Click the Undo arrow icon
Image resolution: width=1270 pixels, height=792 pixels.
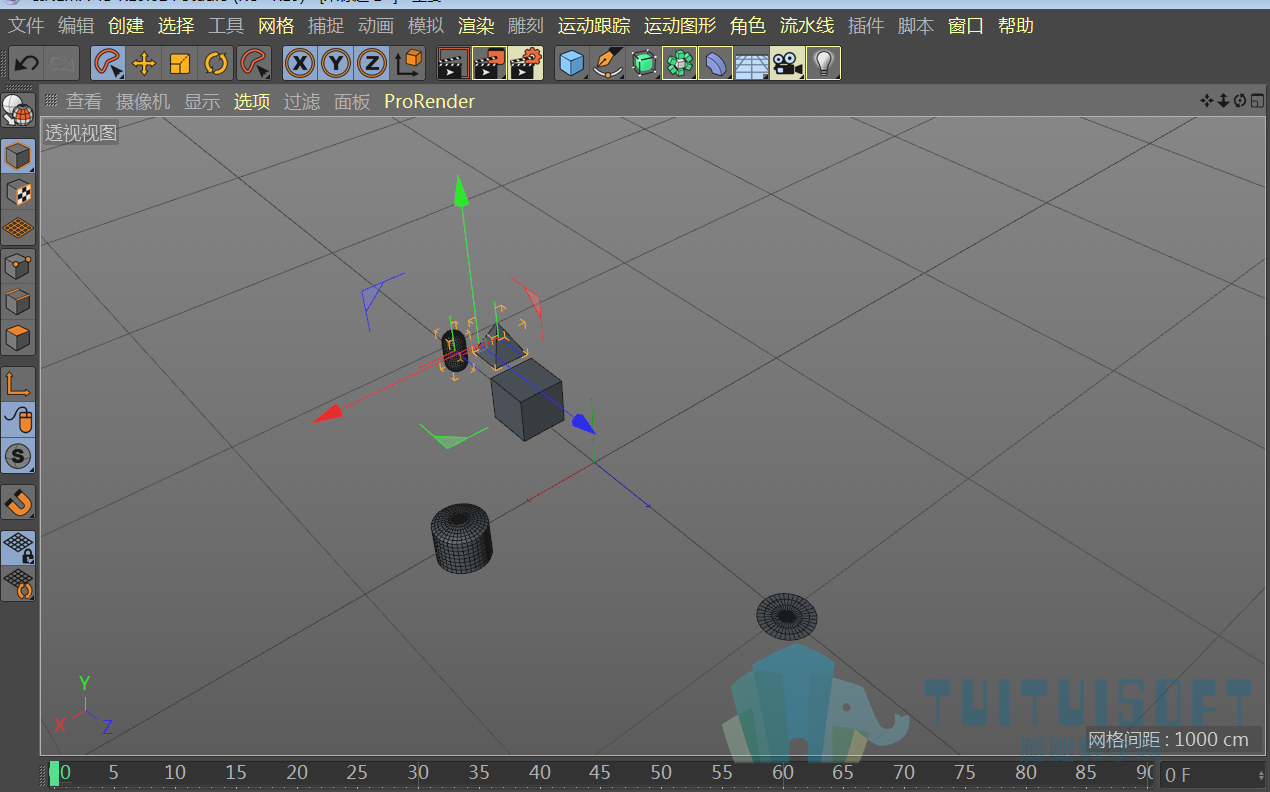click(x=27, y=64)
